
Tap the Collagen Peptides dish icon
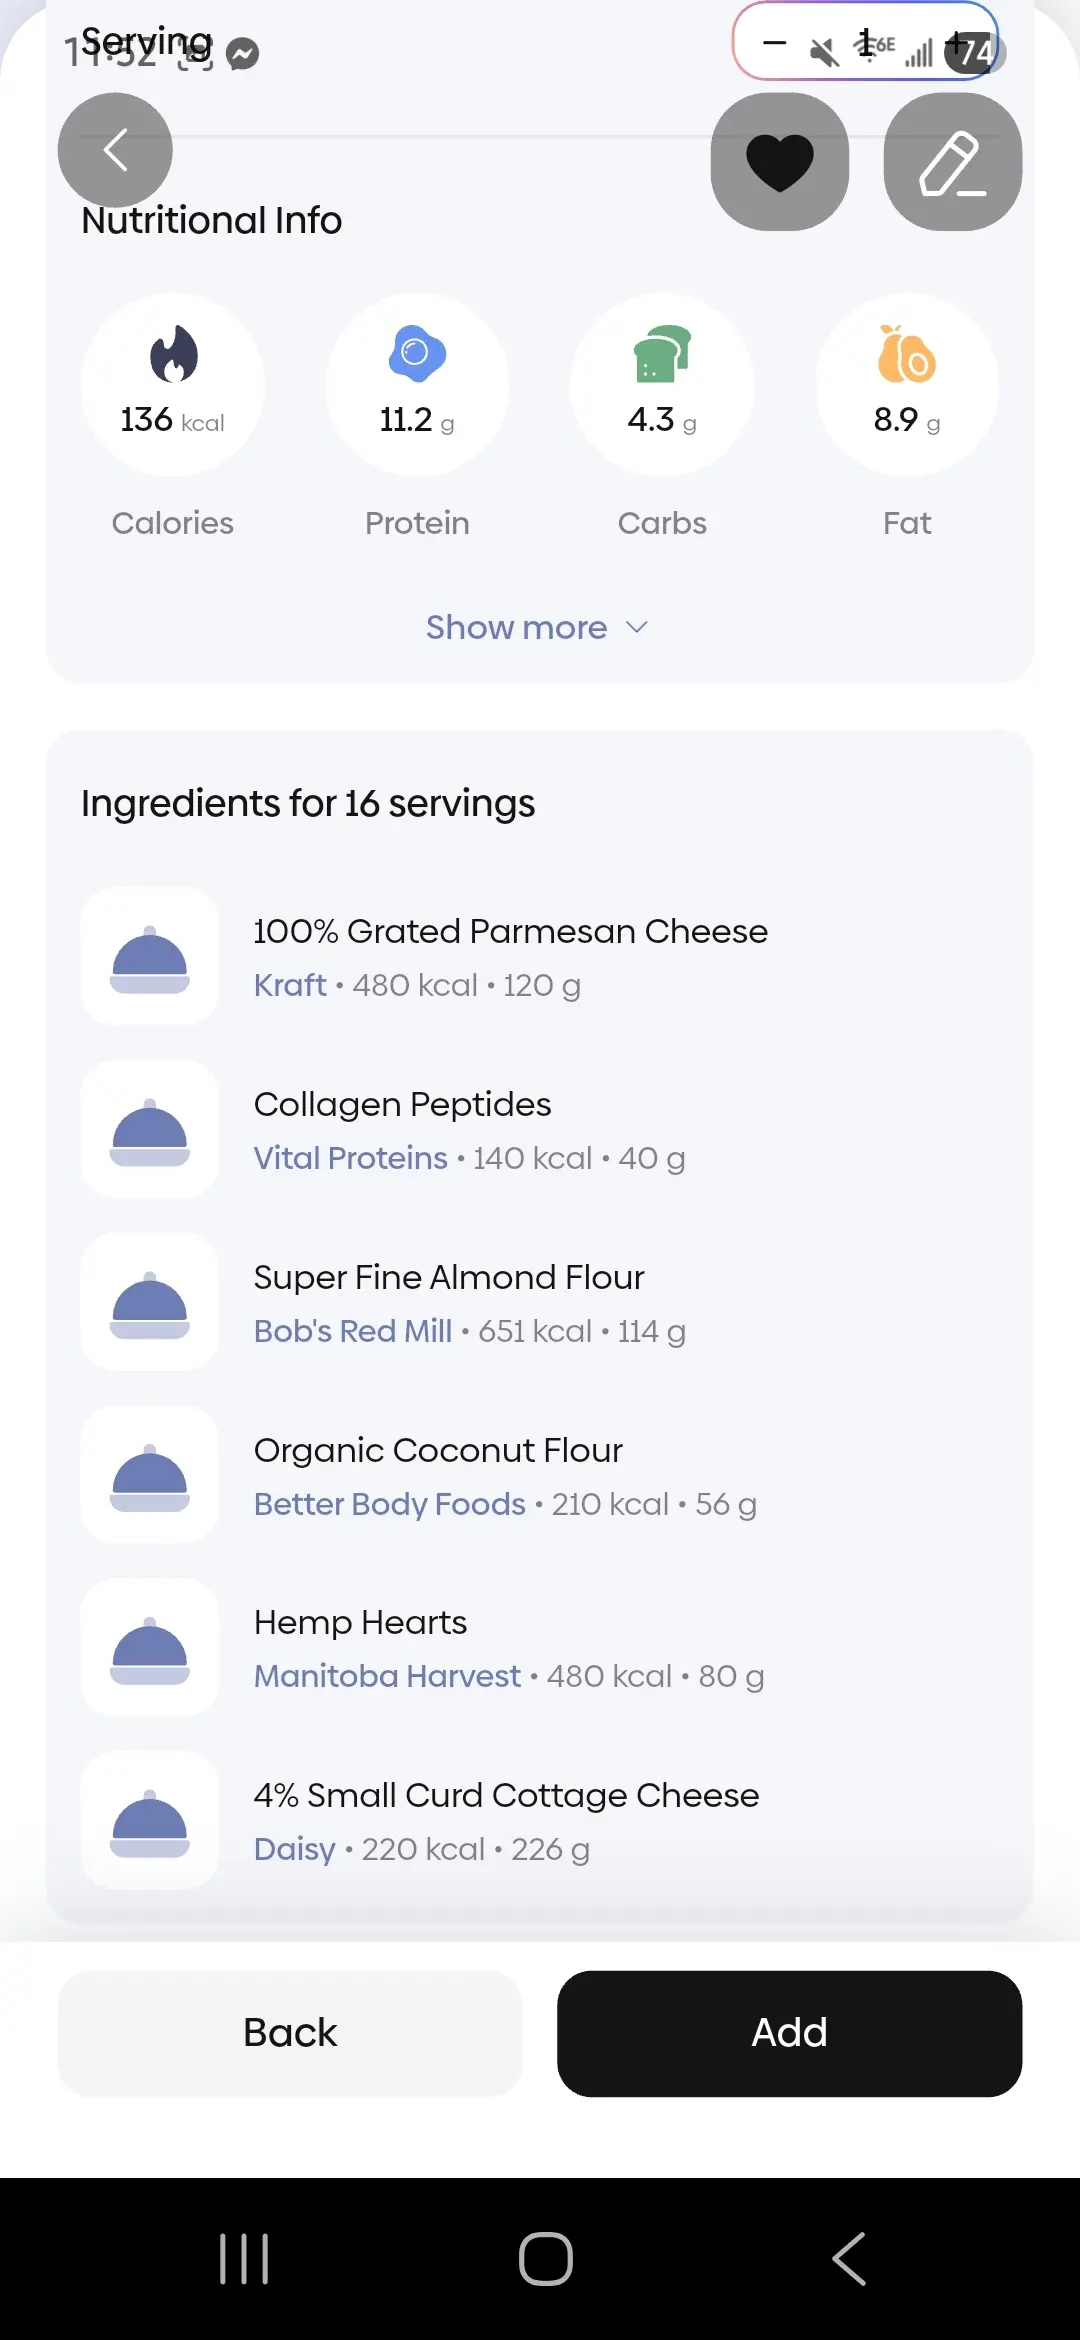pyautogui.click(x=150, y=1130)
